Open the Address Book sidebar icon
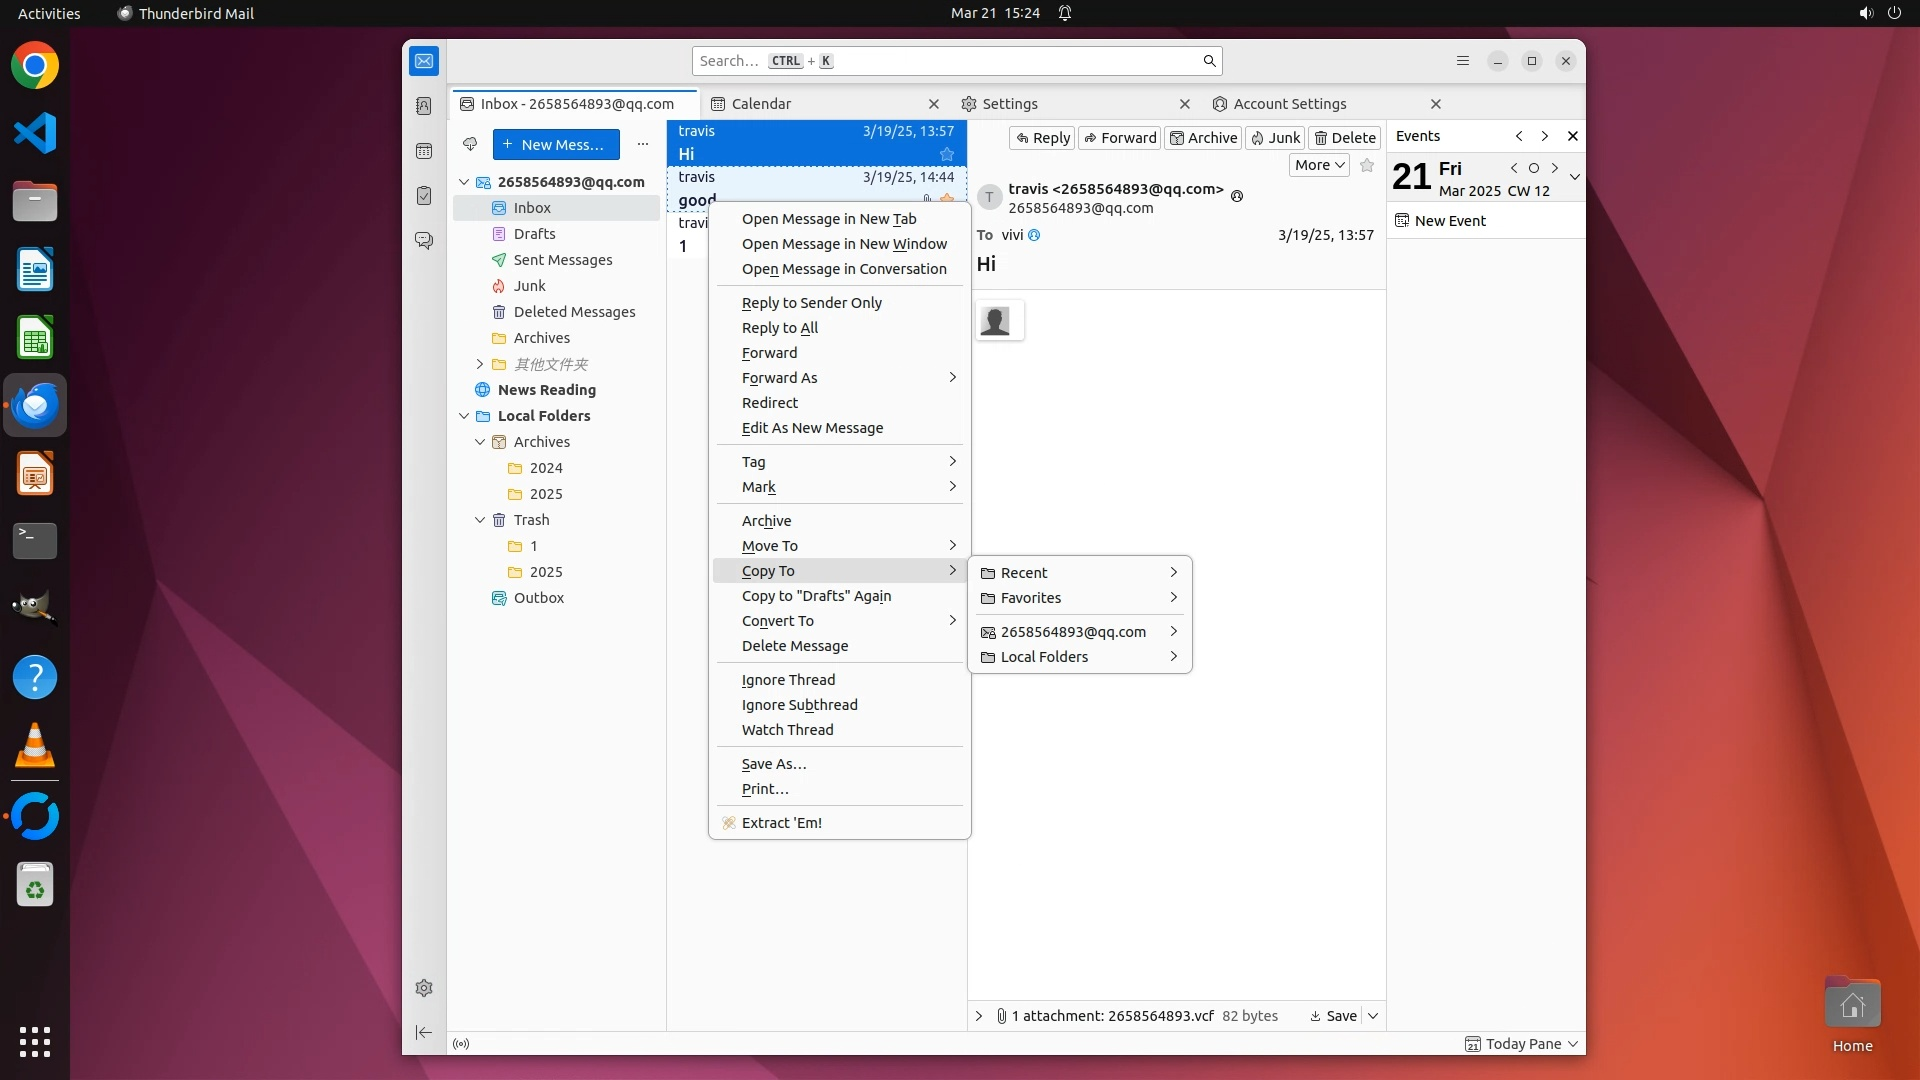Image resolution: width=1920 pixels, height=1080 pixels. [x=424, y=106]
